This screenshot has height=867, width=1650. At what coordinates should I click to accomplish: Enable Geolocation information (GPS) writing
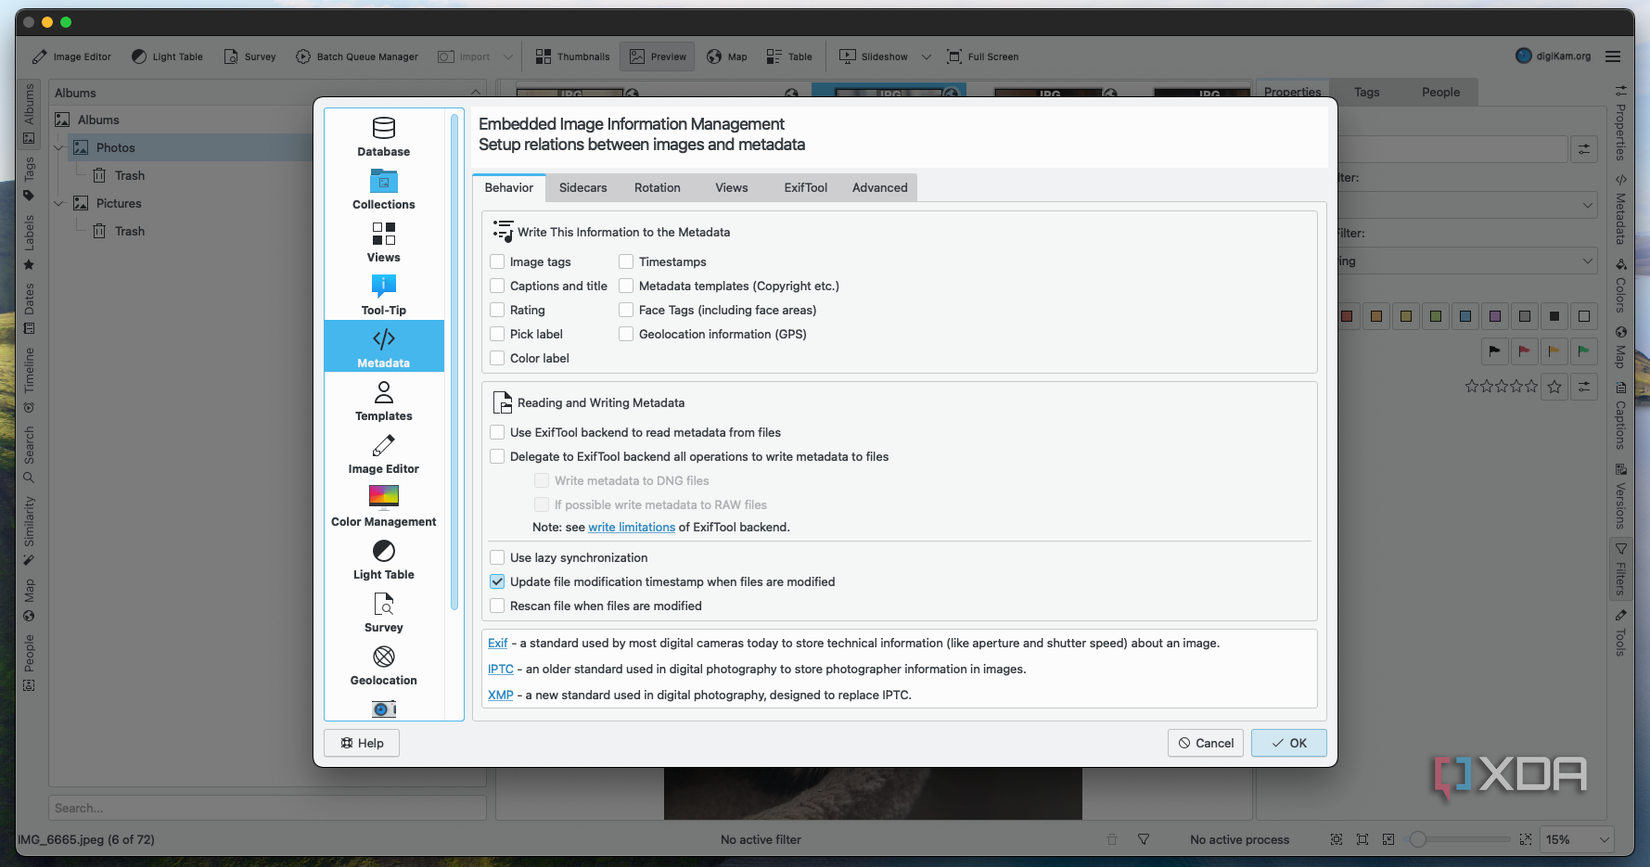click(x=626, y=334)
